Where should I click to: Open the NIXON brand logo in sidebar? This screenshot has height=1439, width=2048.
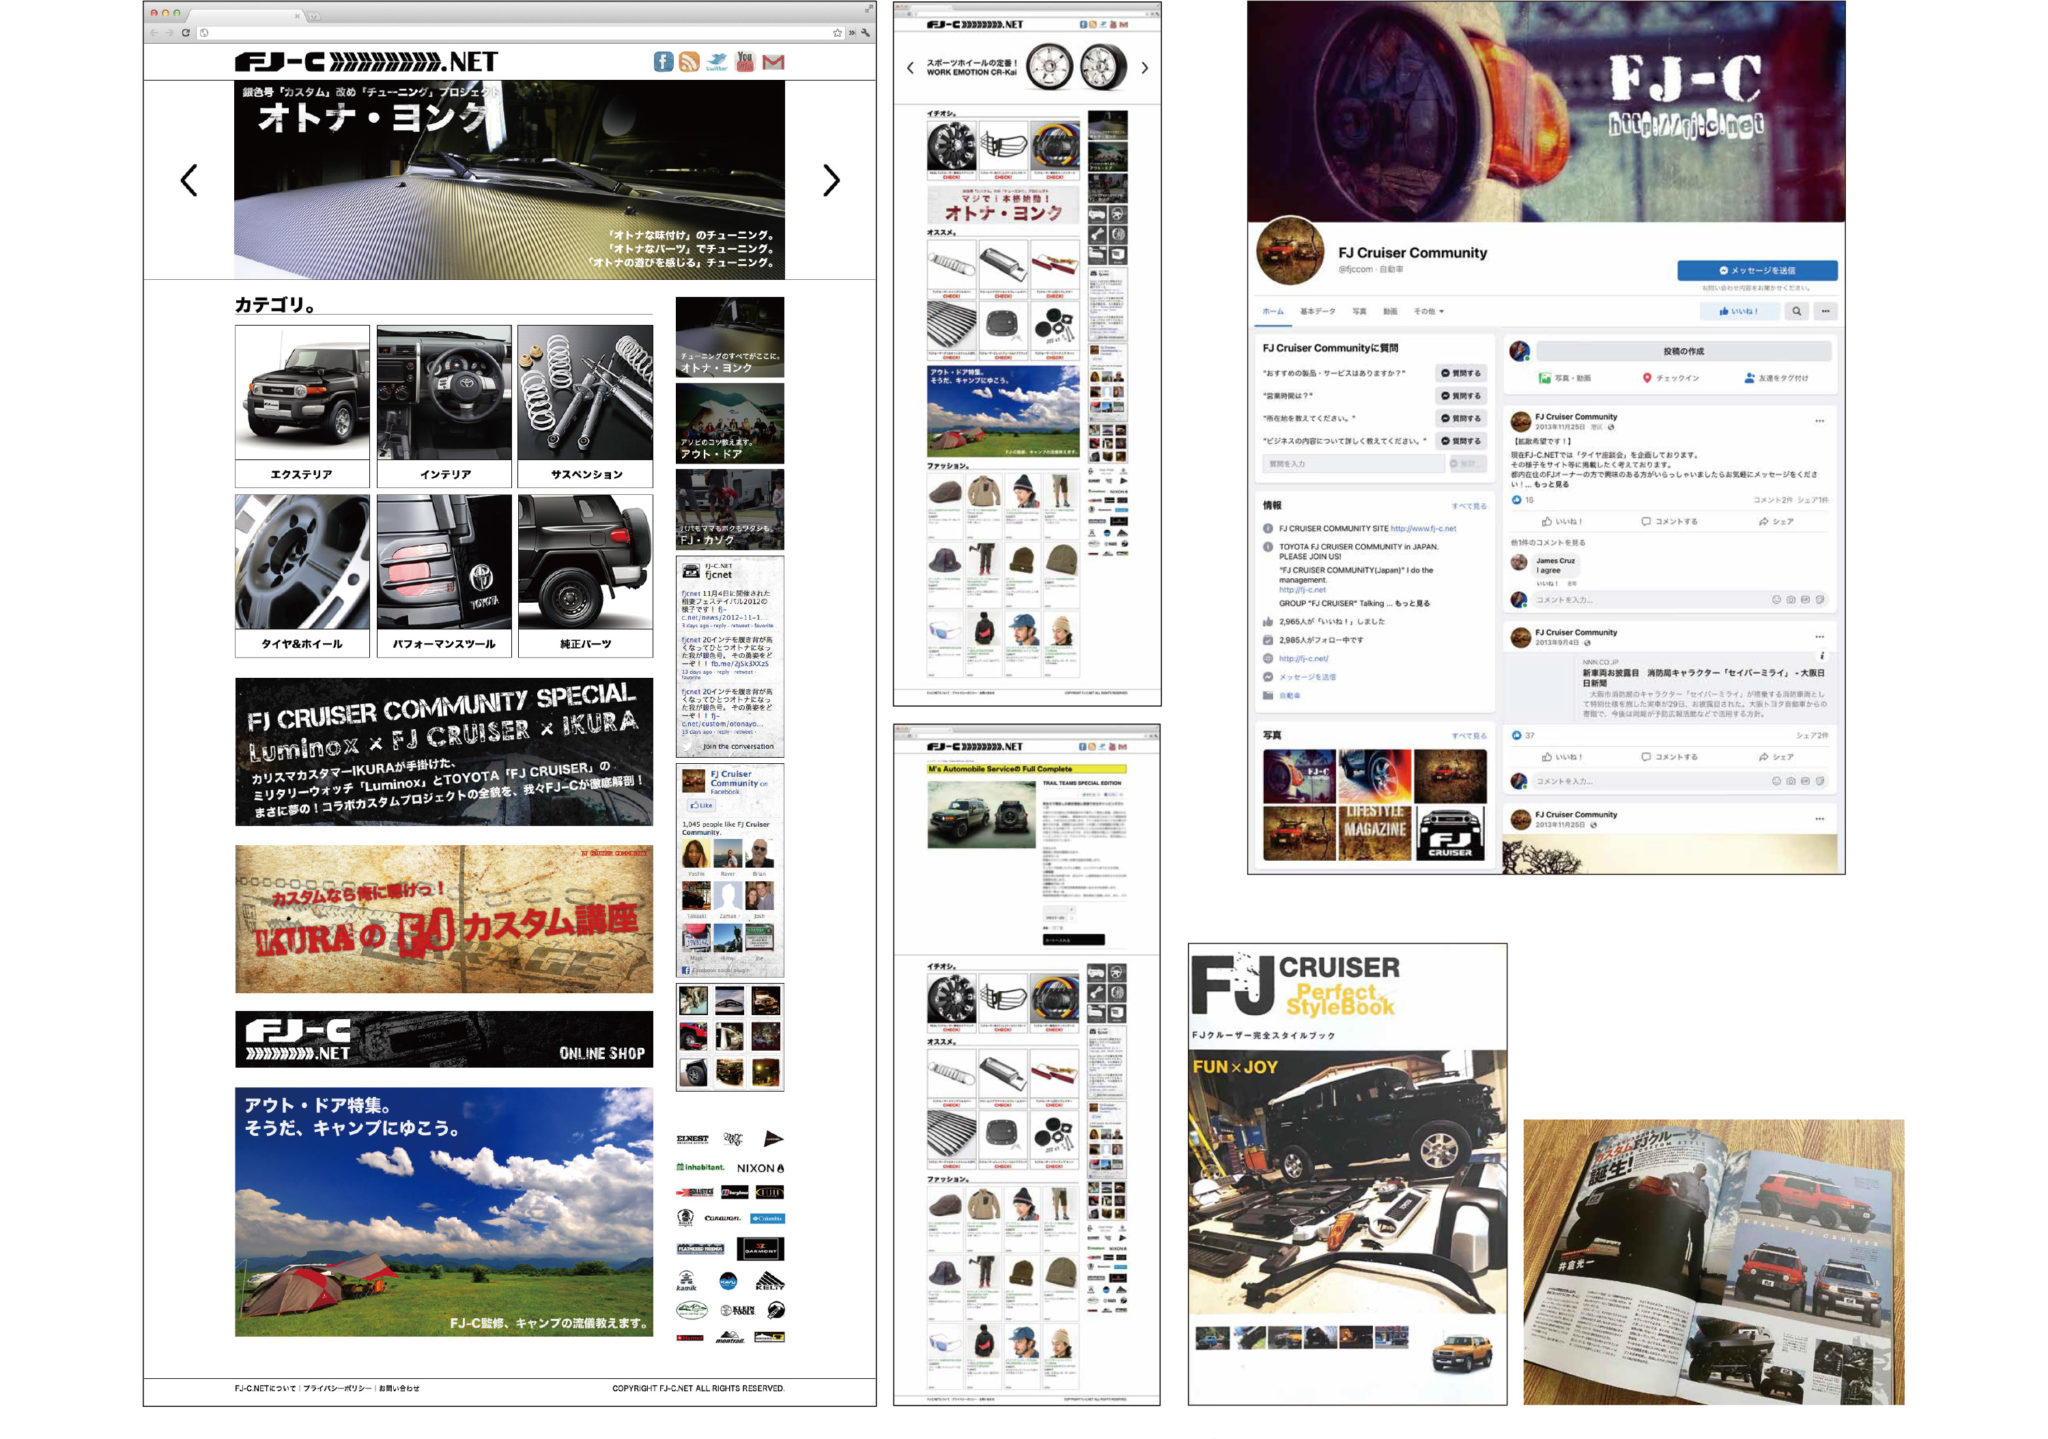760,1168
